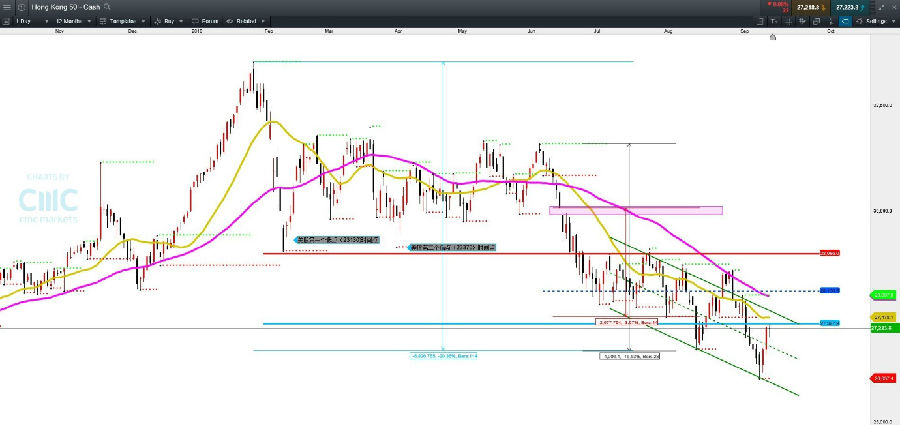Viewport: 900px width, 425px height.
Task: Click drag-grip icon right of buy price
Action: tap(873, 7)
